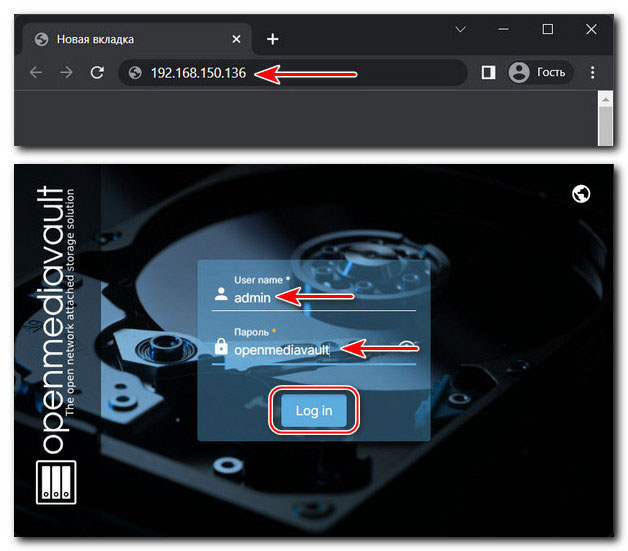Click the browser Back arrow
Image resolution: width=628 pixels, height=551 pixels.
36,72
